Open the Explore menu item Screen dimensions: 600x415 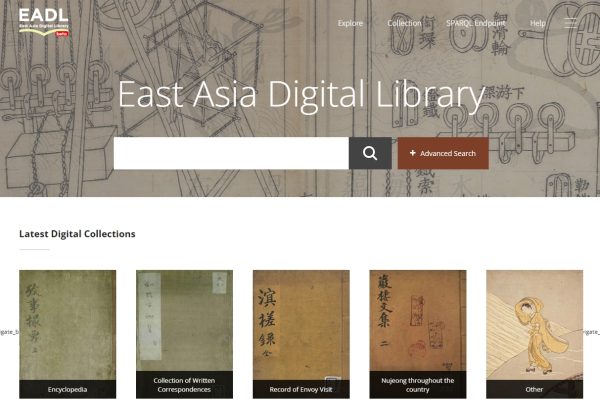point(350,23)
